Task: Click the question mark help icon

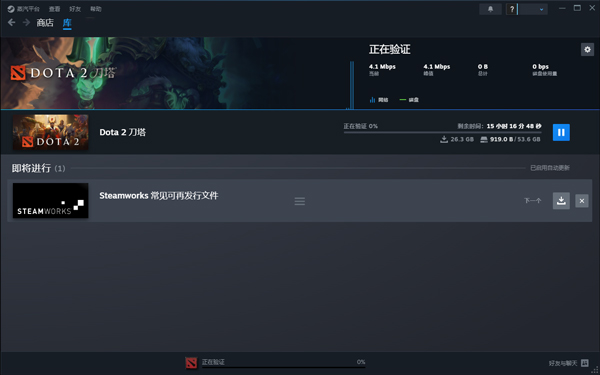Action: [512, 9]
